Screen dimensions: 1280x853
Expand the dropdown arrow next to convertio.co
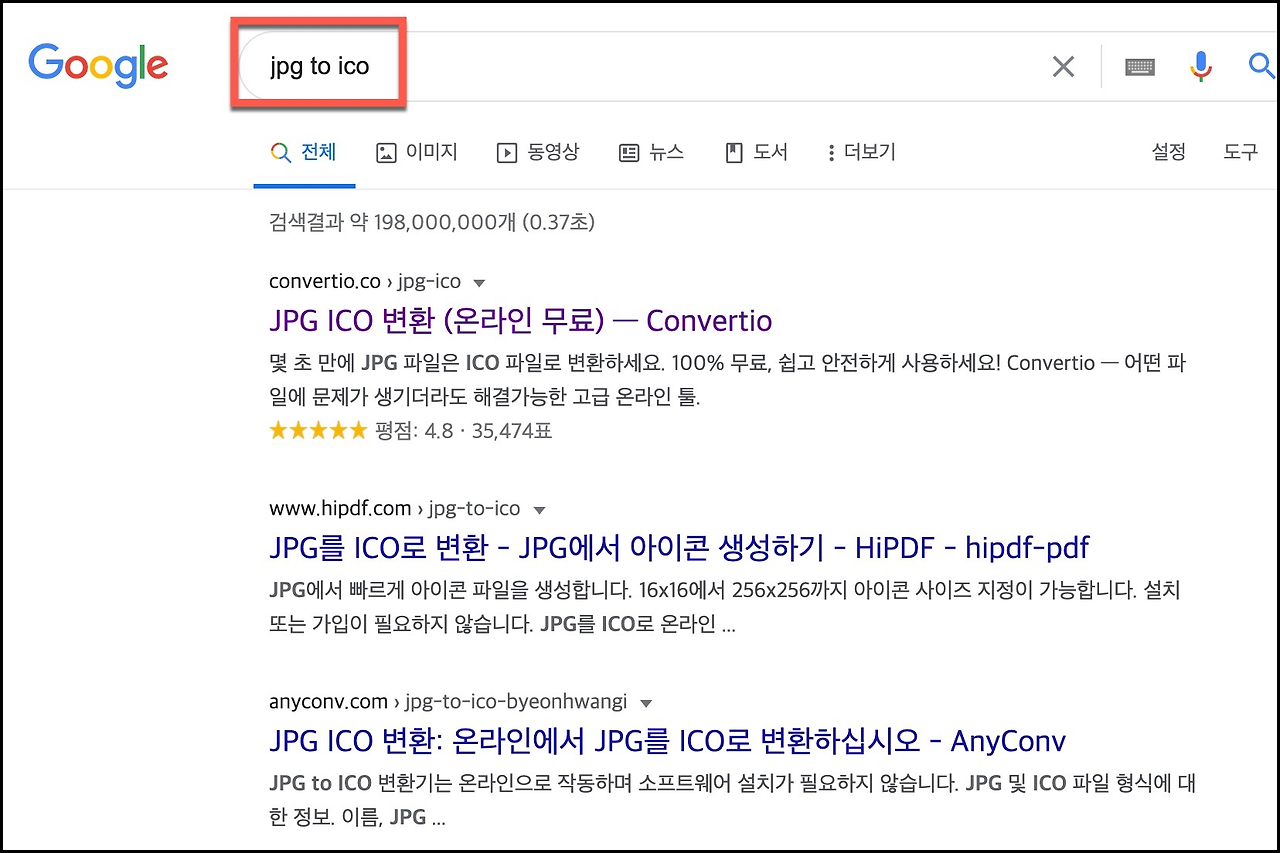478,283
